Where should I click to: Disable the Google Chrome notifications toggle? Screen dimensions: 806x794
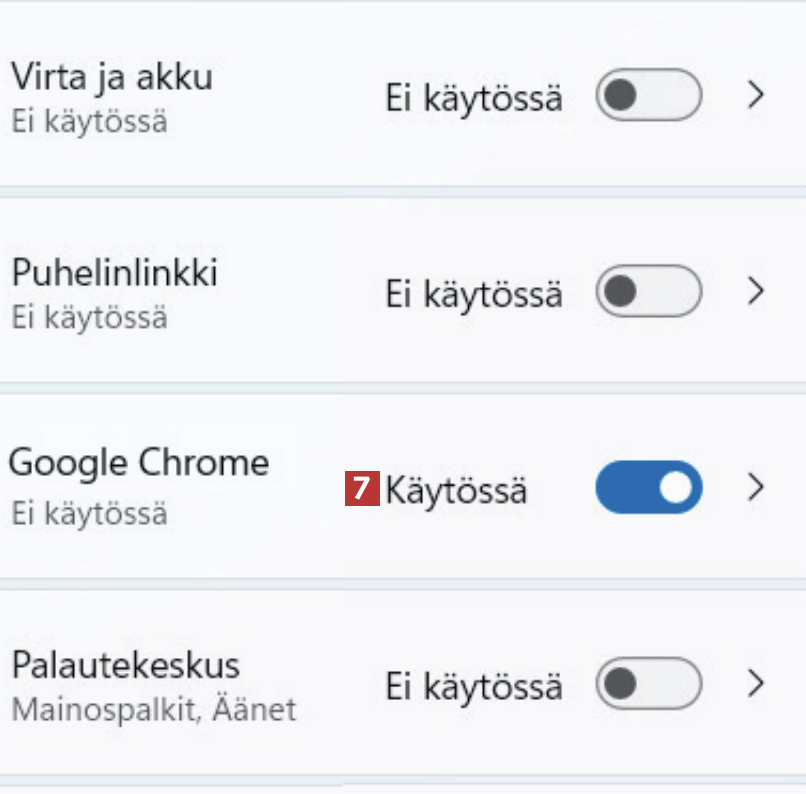[648, 487]
